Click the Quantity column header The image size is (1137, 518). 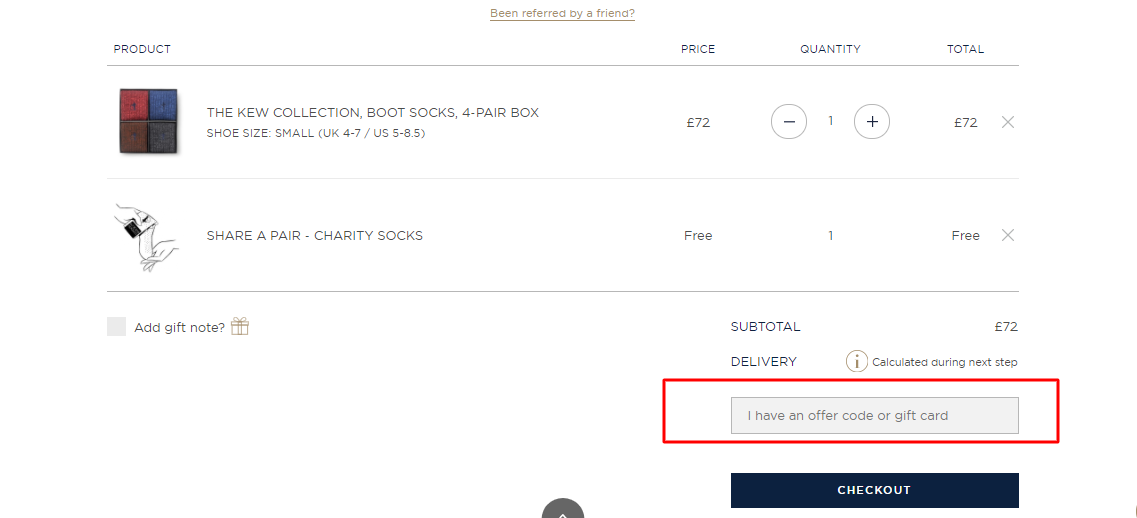[x=830, y=49]
